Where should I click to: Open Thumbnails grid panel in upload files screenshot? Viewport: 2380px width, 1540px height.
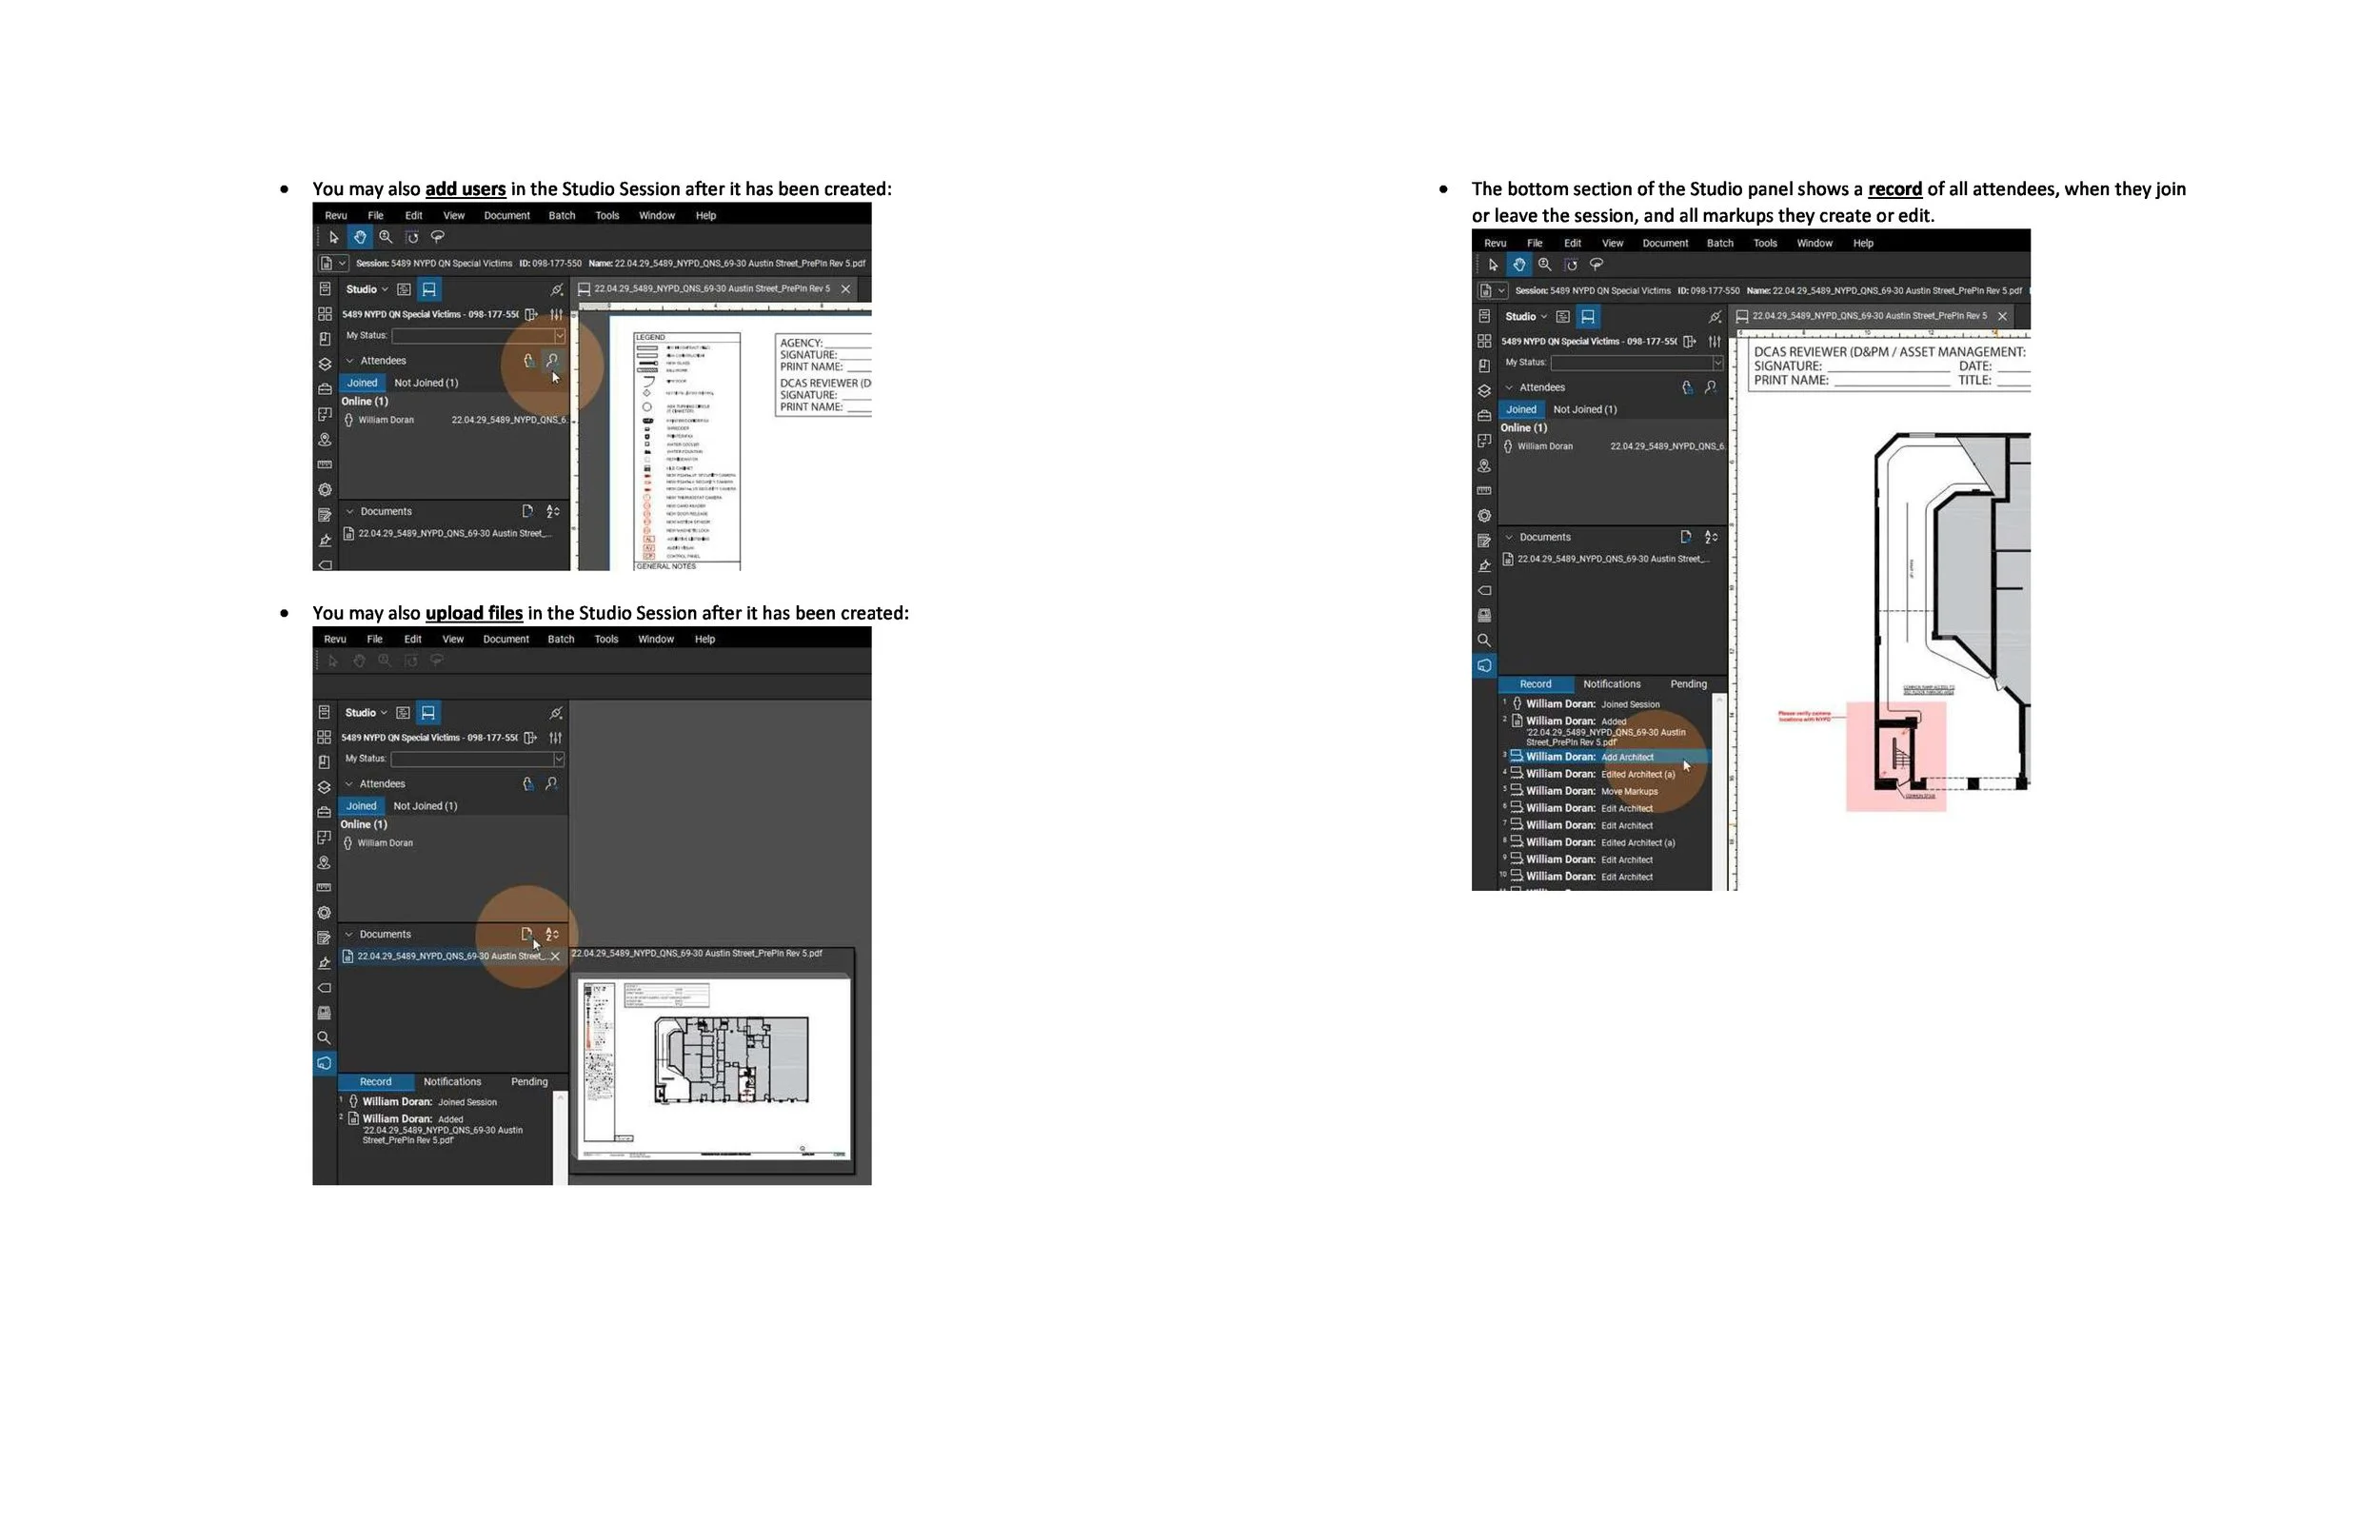click(324, 737)
